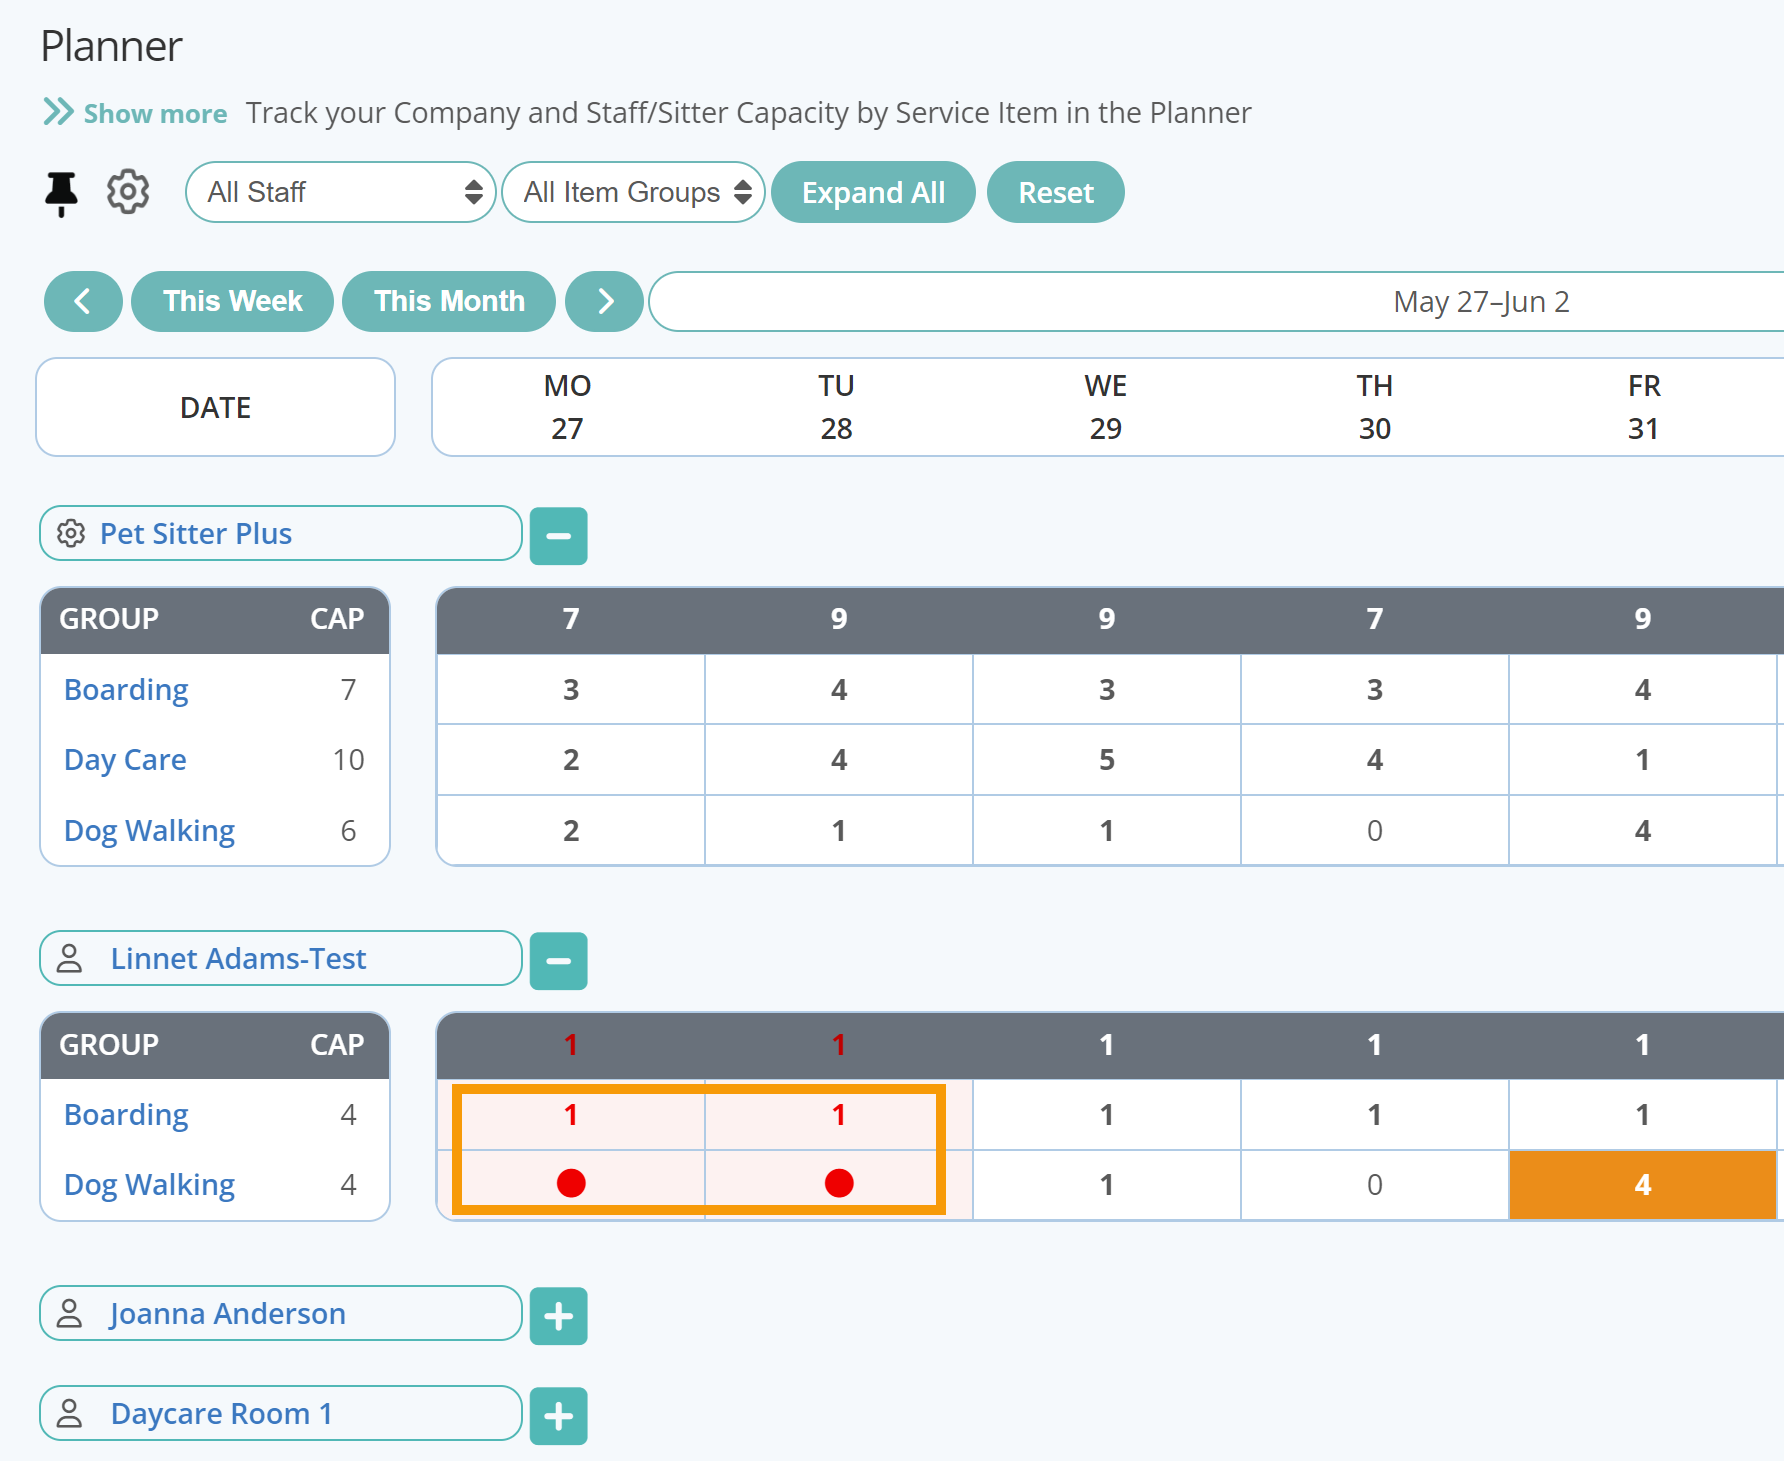Screen dimensions: 1784x1461
Task: Switch to This Week view
Action: click(x=232, y=301)
